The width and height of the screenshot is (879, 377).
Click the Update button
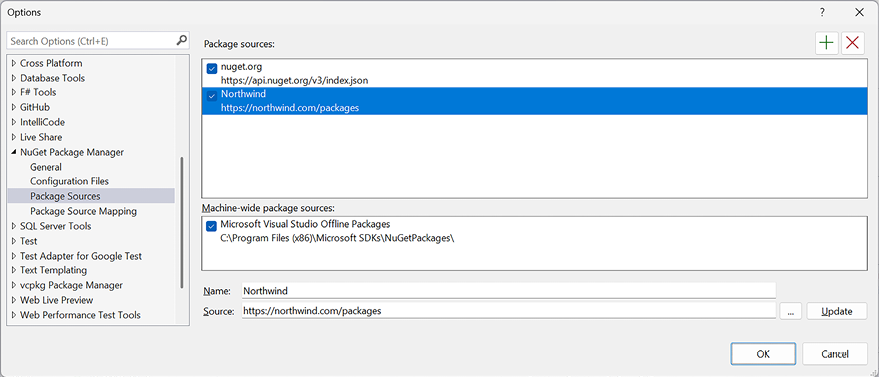click(x=837, y=311)
